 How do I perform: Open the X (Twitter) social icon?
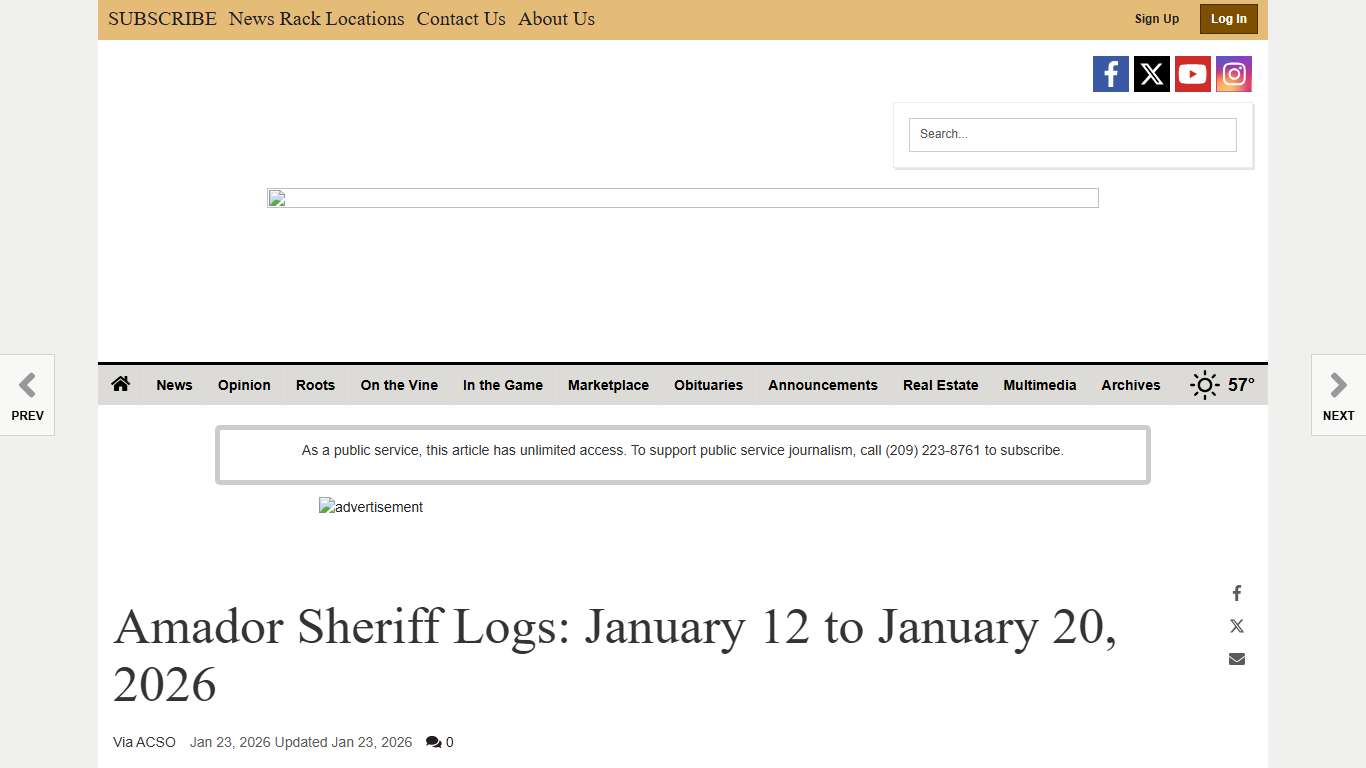tap(1151, 73)
